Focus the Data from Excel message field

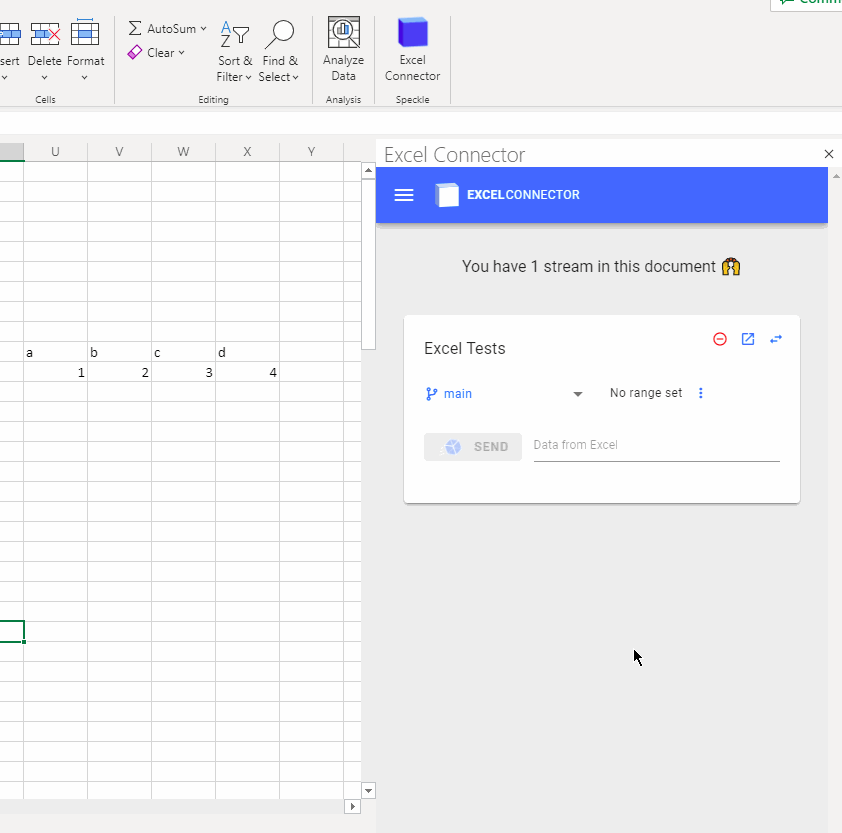pyautogui.click(x=656, y=446)
